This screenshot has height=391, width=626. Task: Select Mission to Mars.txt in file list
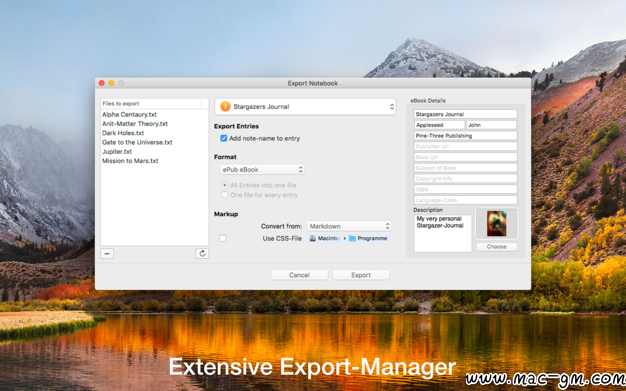pyautogui.click(x=130, y=161)
